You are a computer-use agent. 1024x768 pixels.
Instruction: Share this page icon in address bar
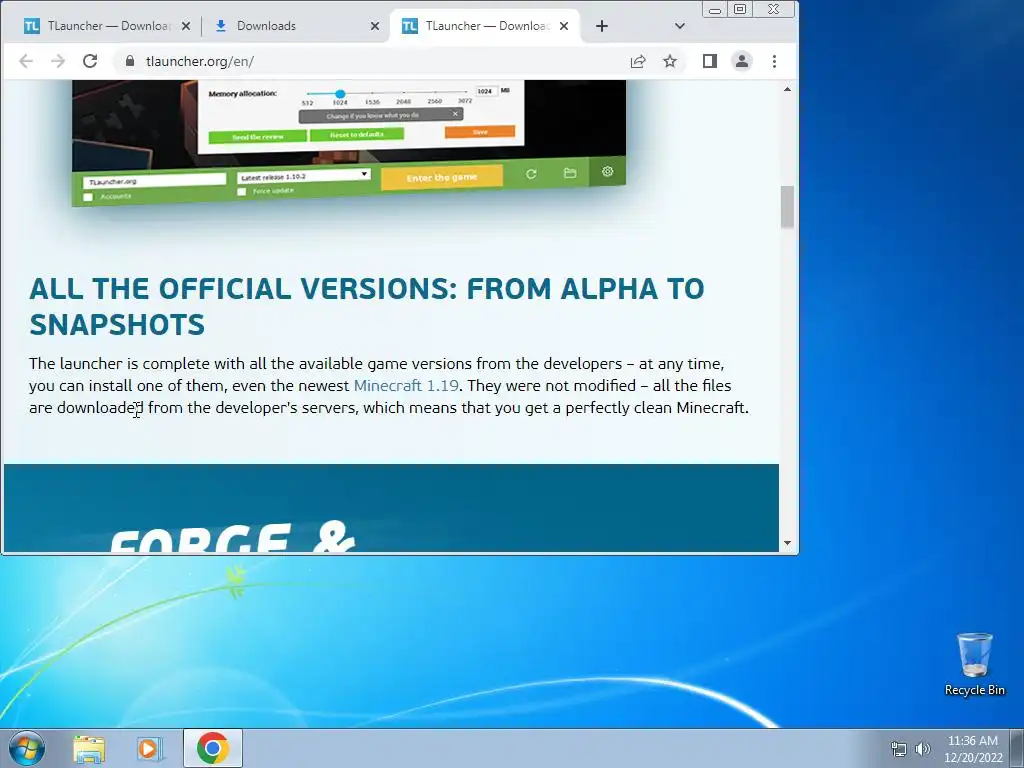click(638, 61)
